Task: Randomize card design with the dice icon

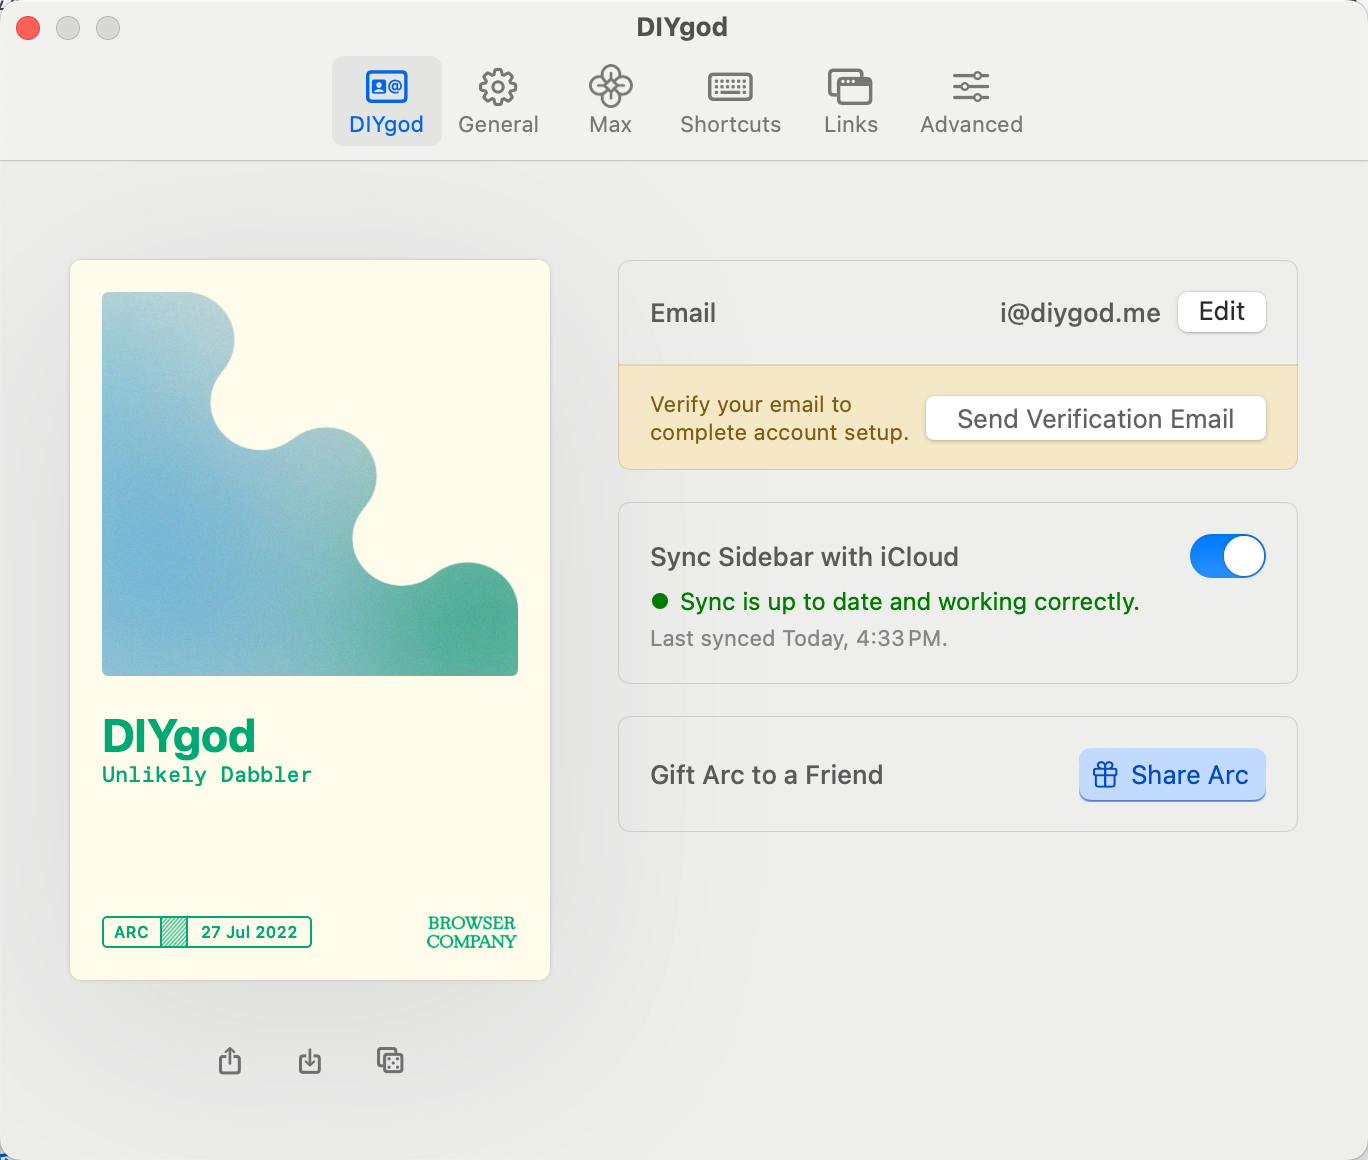Action: [390, 1060]
